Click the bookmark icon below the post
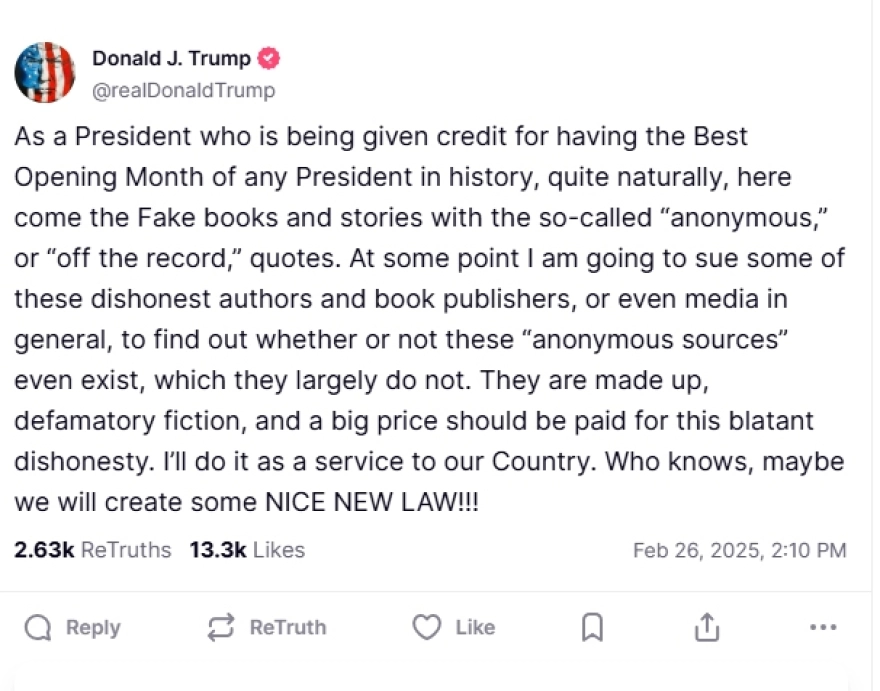 (x=591, y=627)
